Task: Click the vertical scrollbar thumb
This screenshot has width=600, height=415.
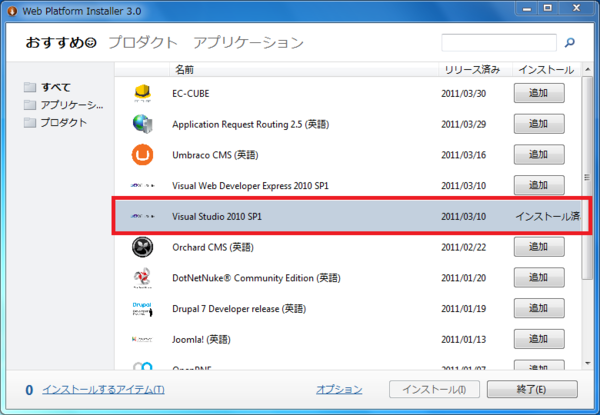Action: [x=587, y=178]
